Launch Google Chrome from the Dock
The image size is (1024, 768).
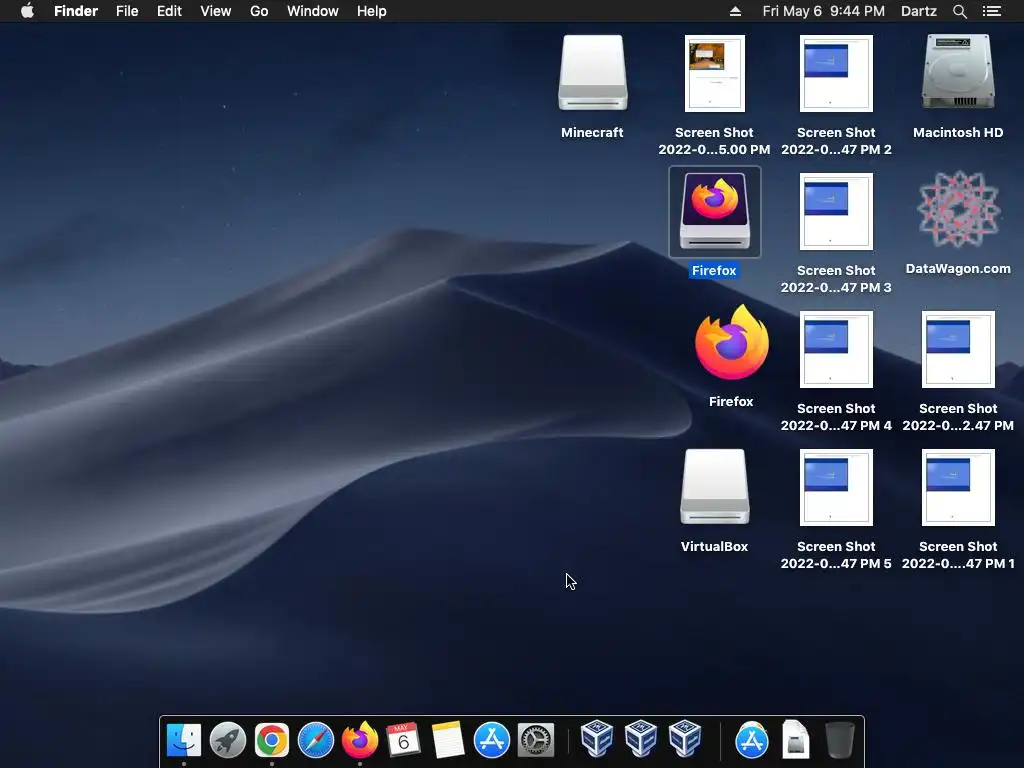[272, 741]
